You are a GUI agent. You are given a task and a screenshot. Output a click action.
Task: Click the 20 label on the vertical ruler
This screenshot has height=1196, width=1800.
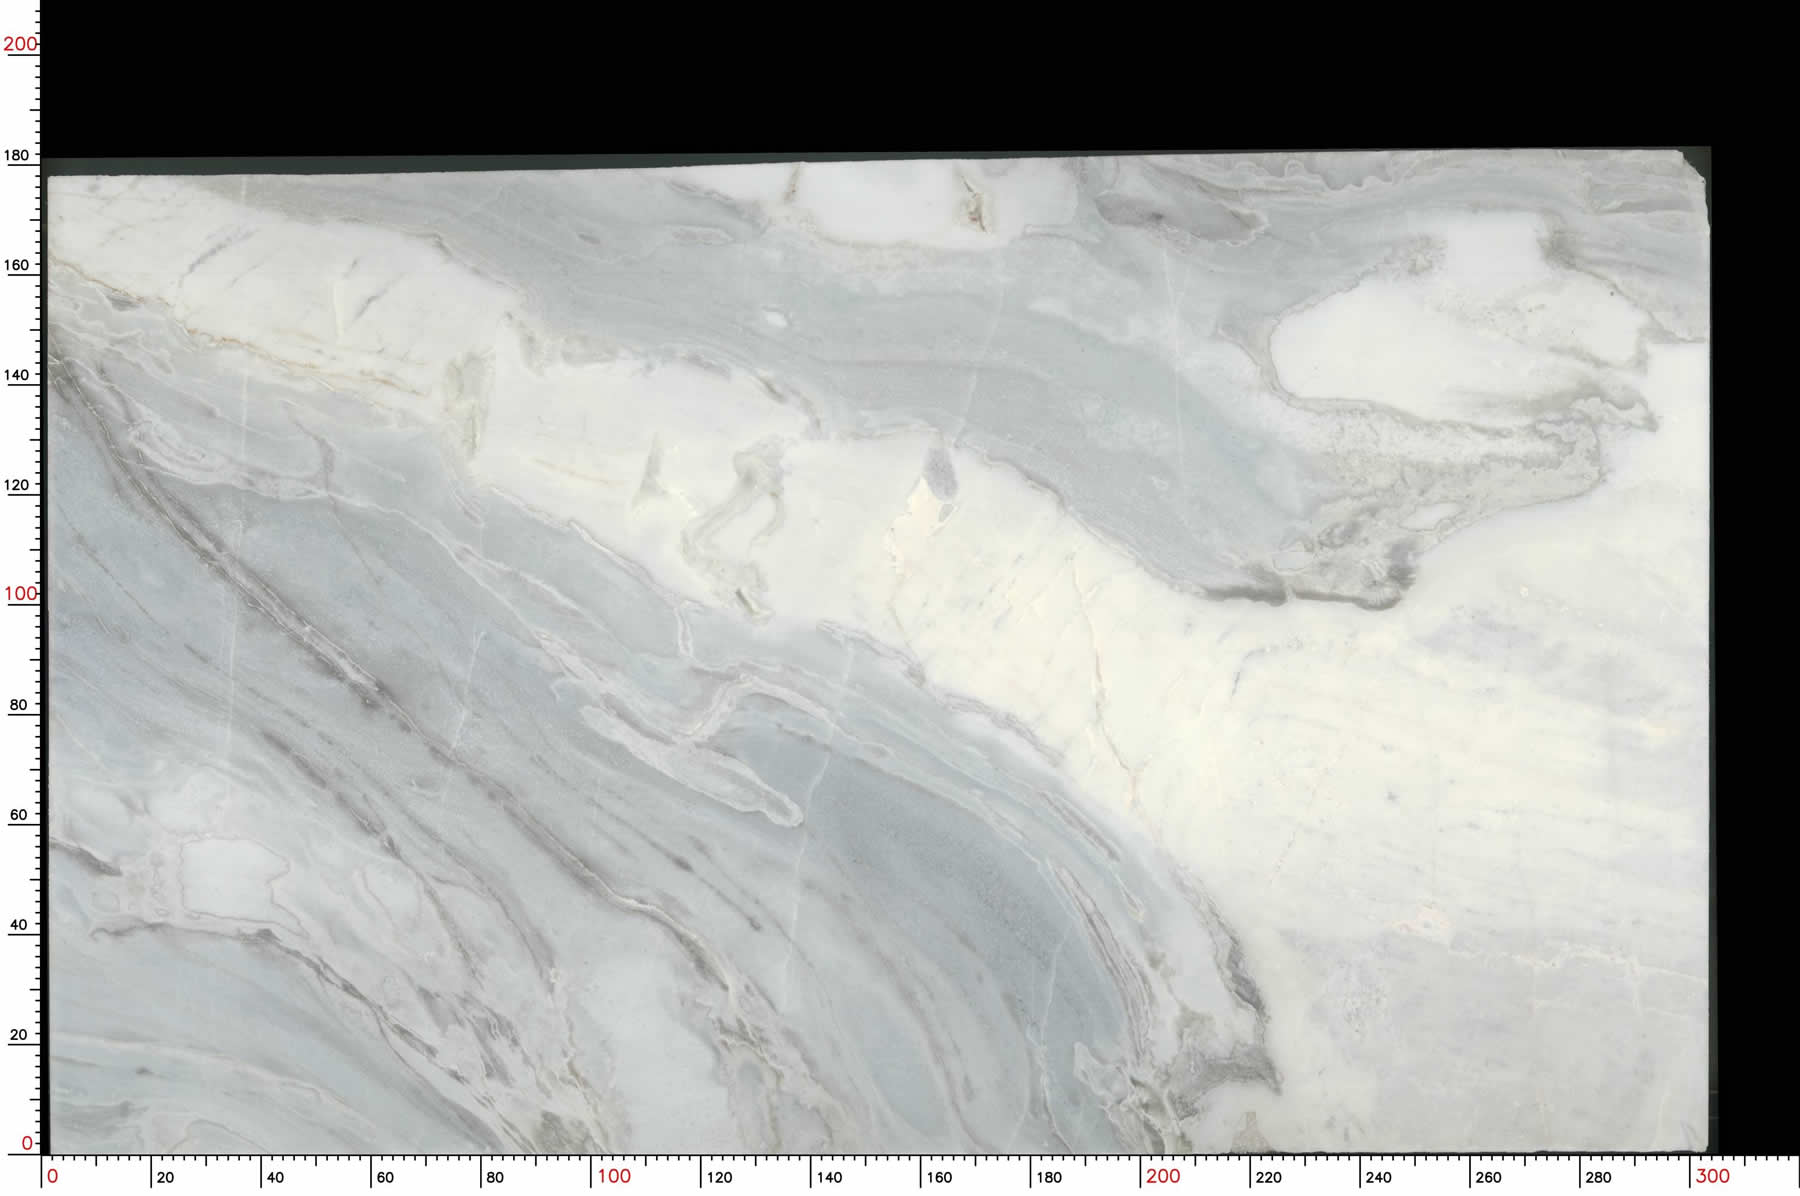tap(18, 1035)
